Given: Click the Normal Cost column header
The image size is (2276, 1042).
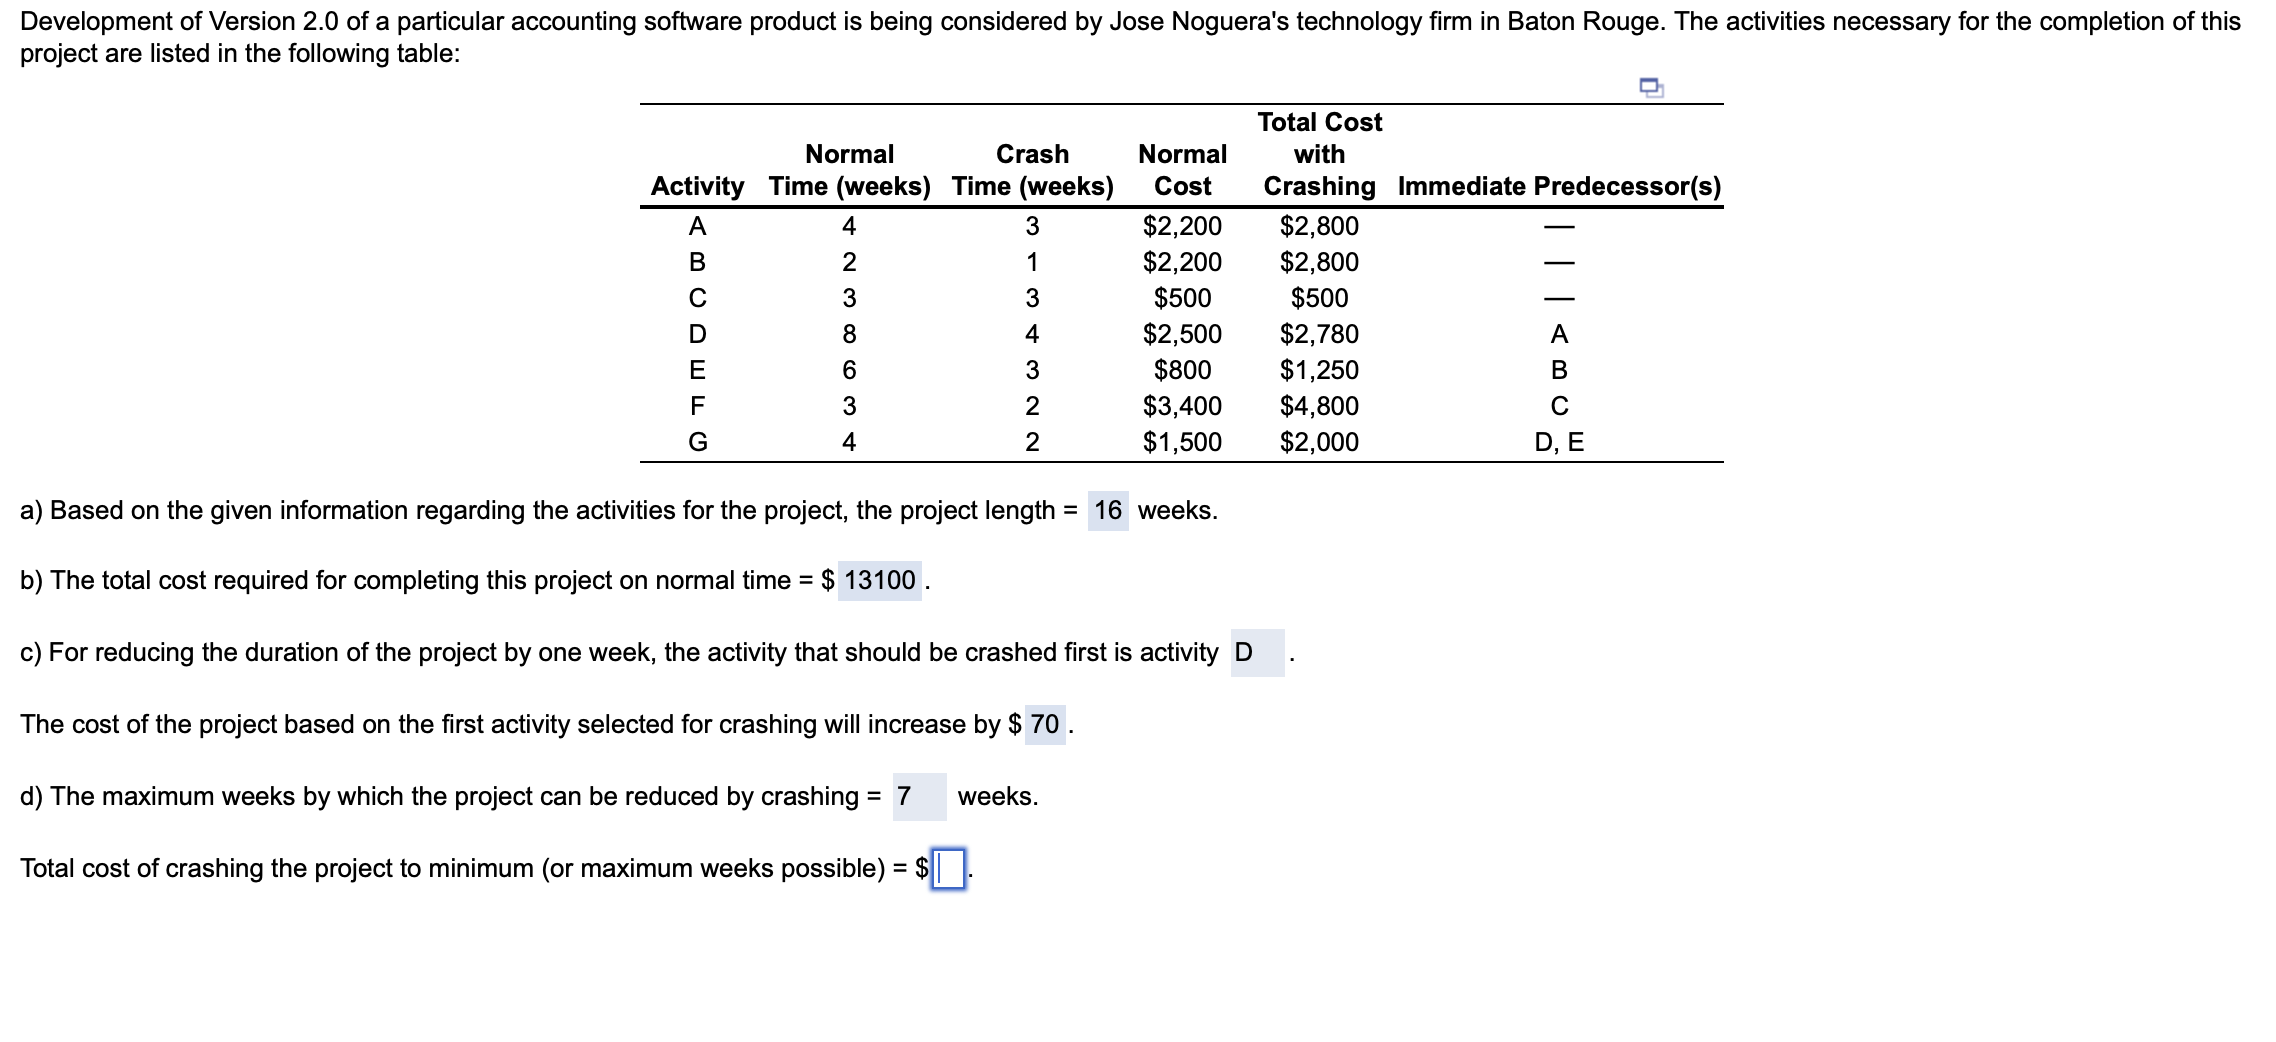Looking at the screenshot, I should tap(1182, 170).
